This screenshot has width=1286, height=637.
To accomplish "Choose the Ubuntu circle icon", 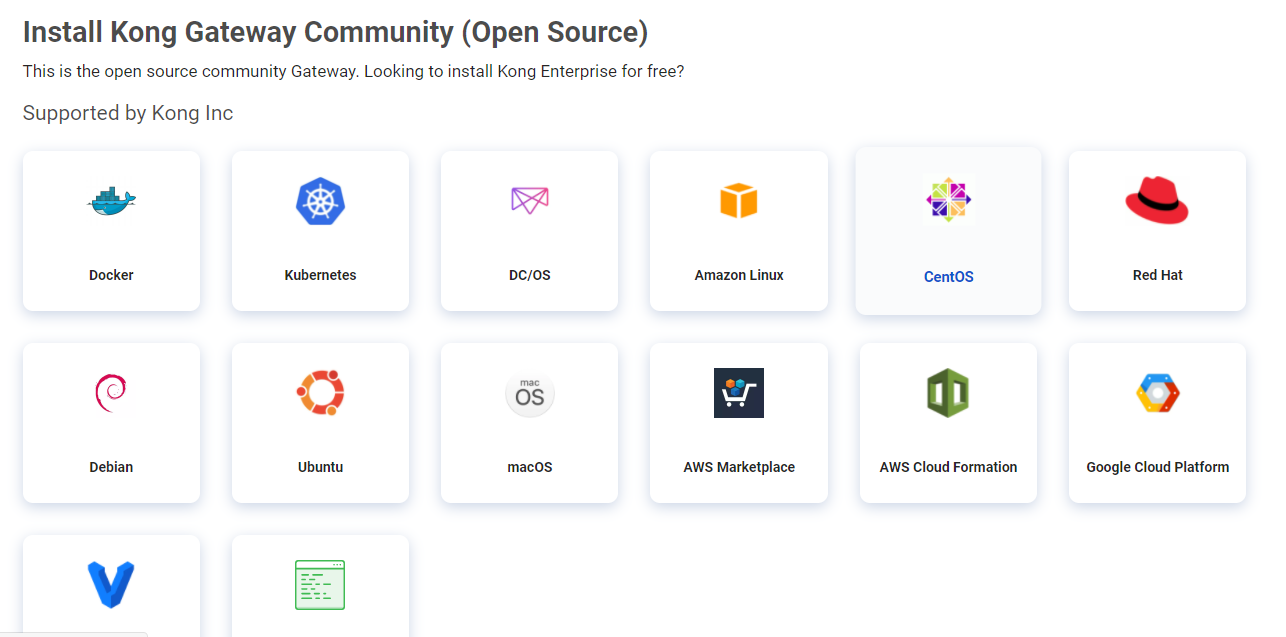I will coord(320,393).
